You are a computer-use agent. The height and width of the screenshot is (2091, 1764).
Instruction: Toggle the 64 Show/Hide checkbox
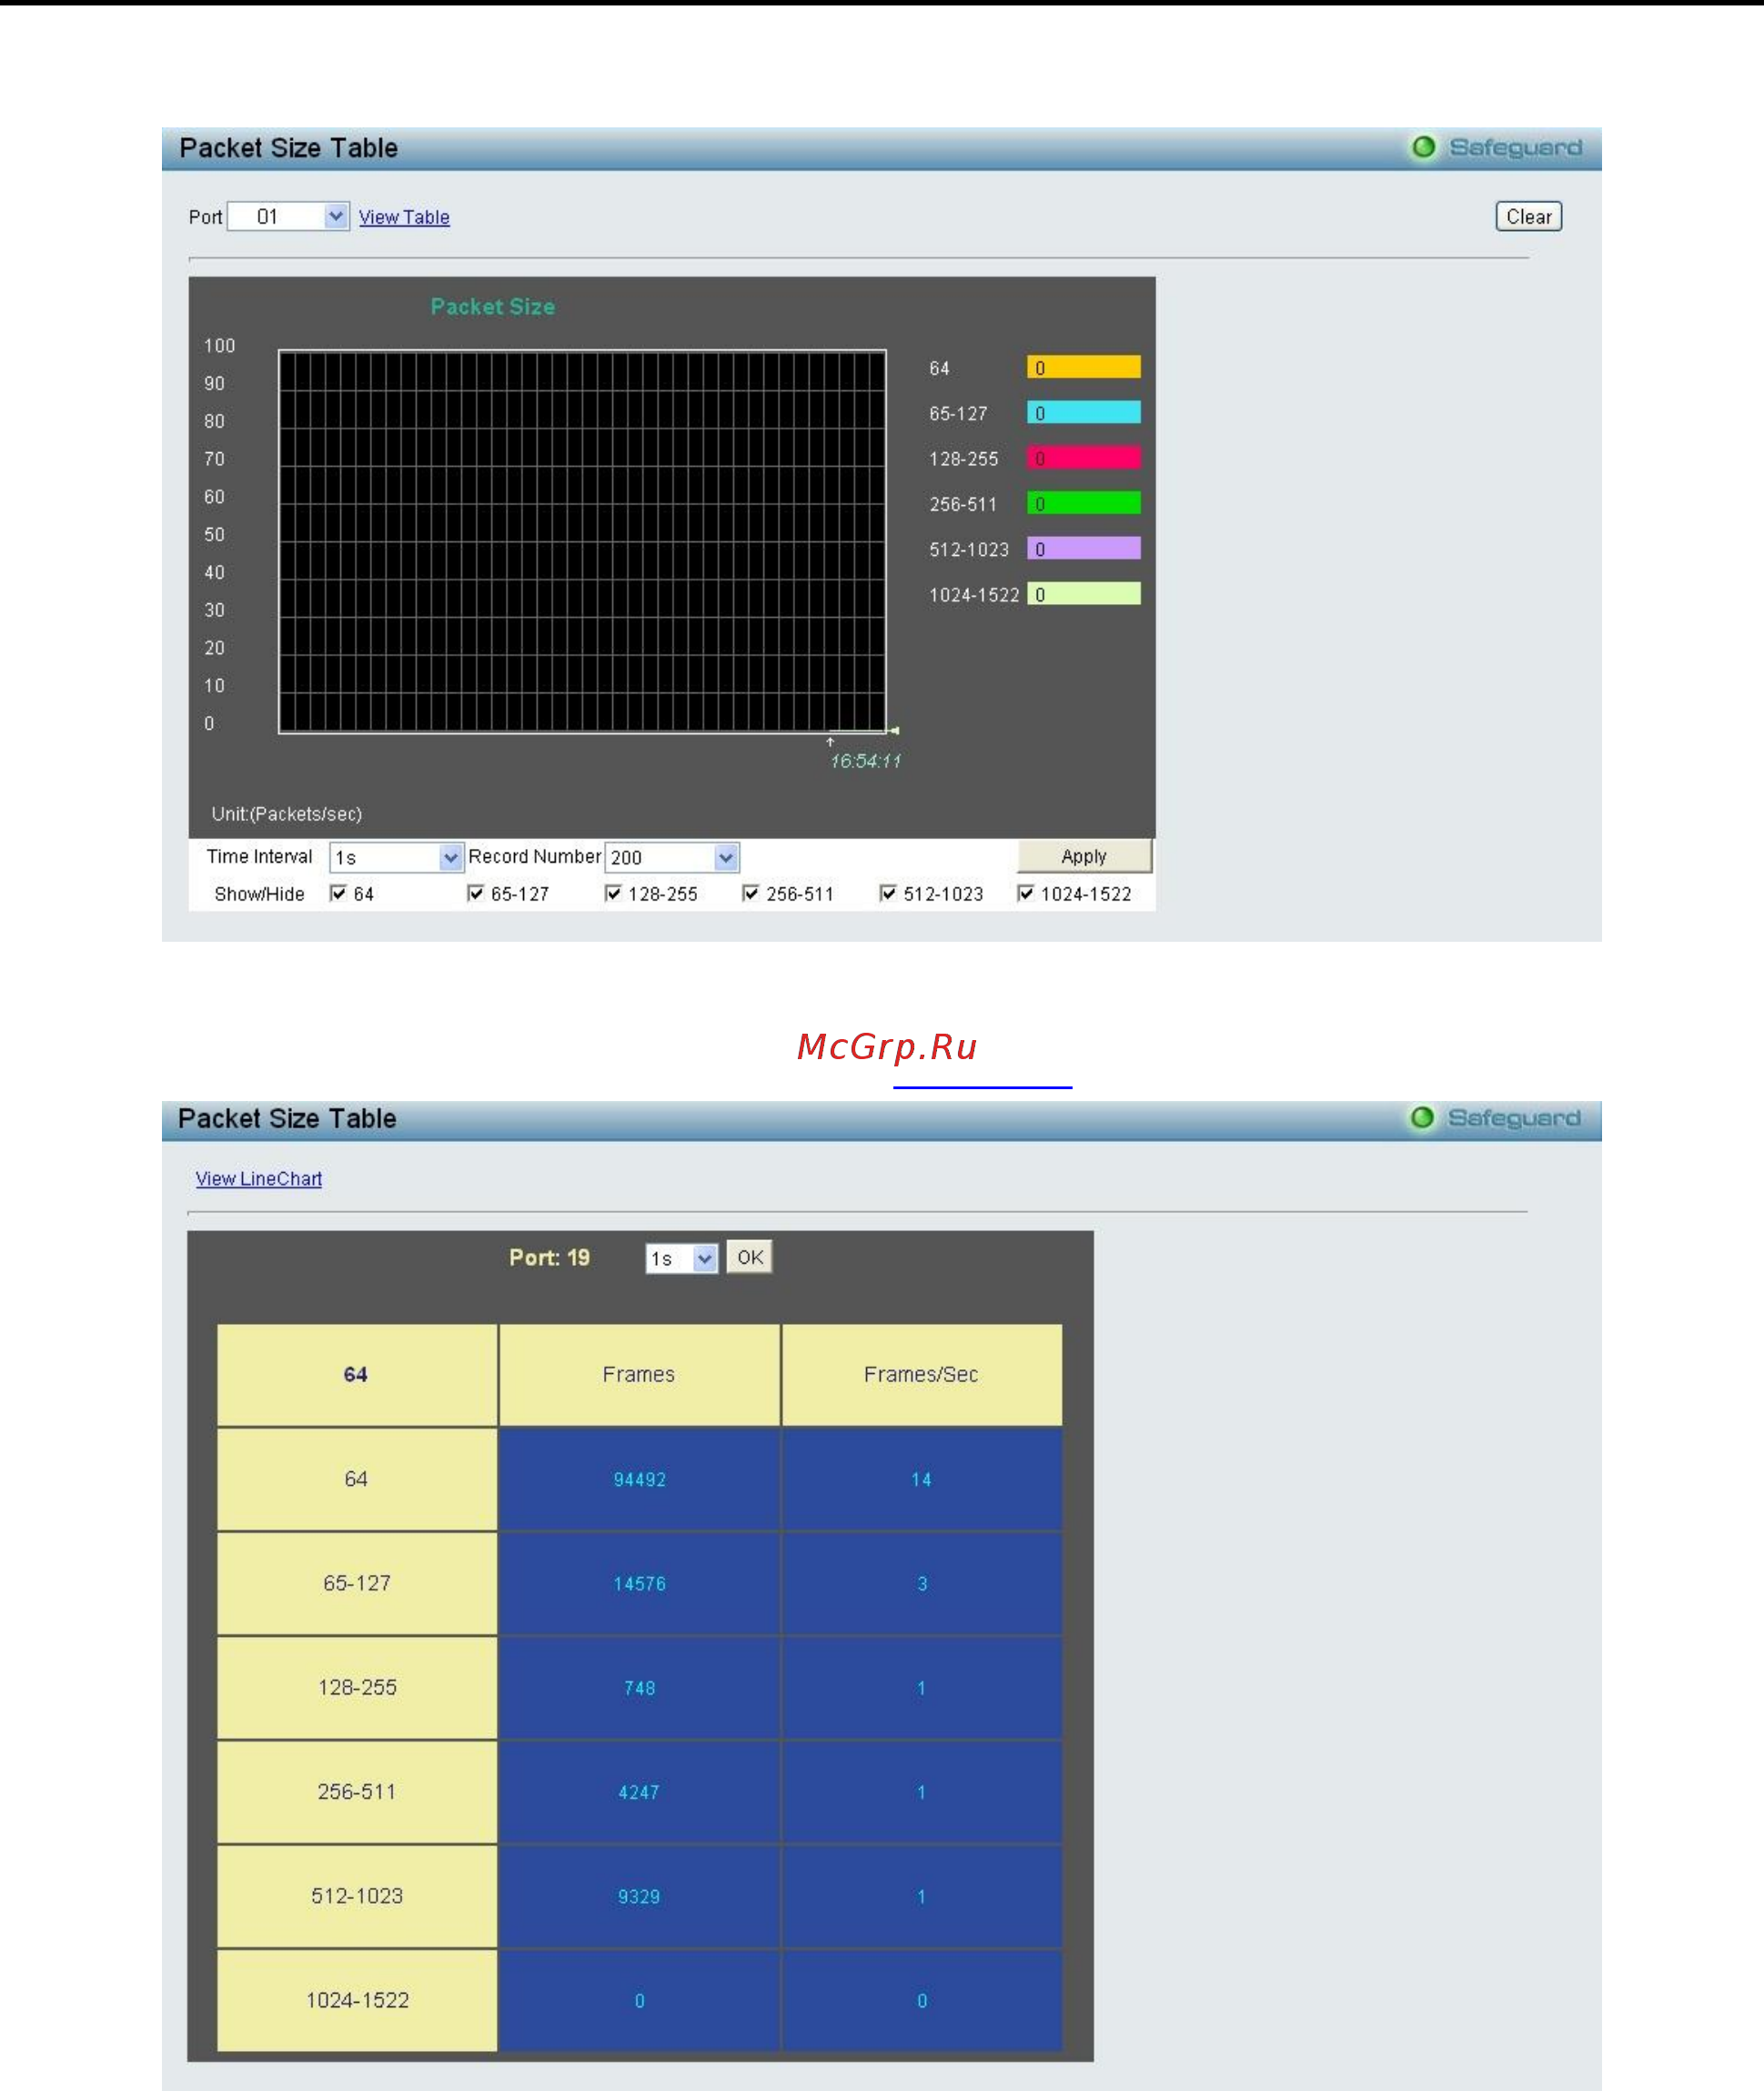point(338,893)
